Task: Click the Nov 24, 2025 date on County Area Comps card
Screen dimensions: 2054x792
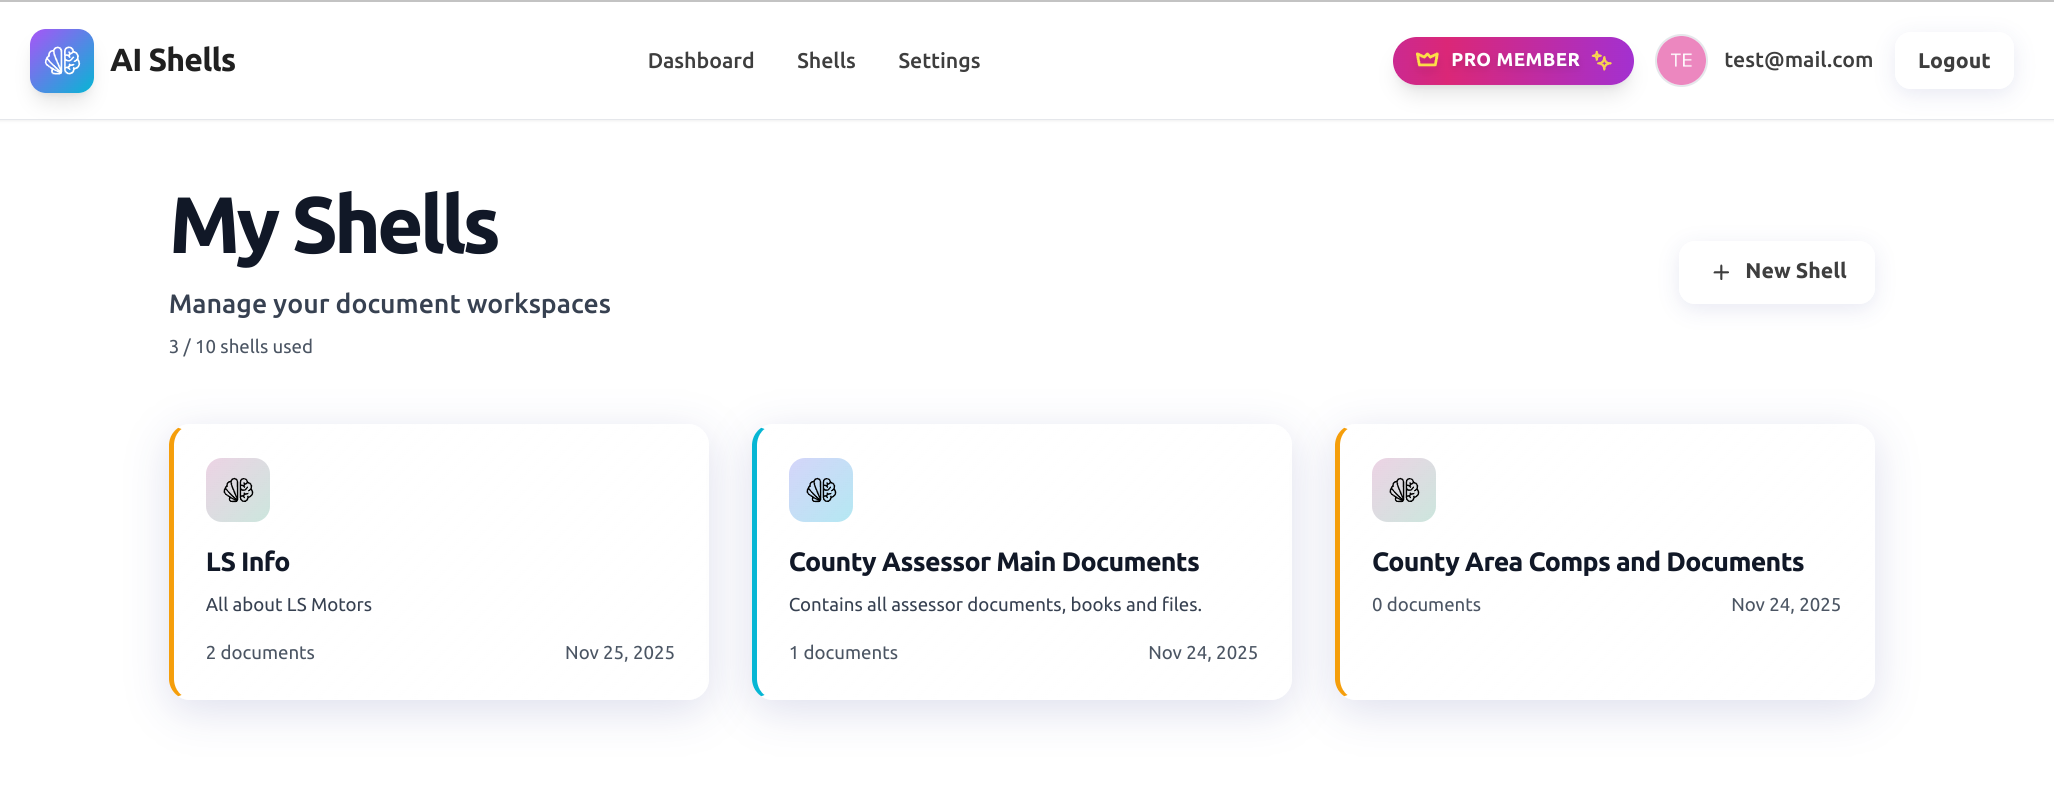Action: 1786,605
